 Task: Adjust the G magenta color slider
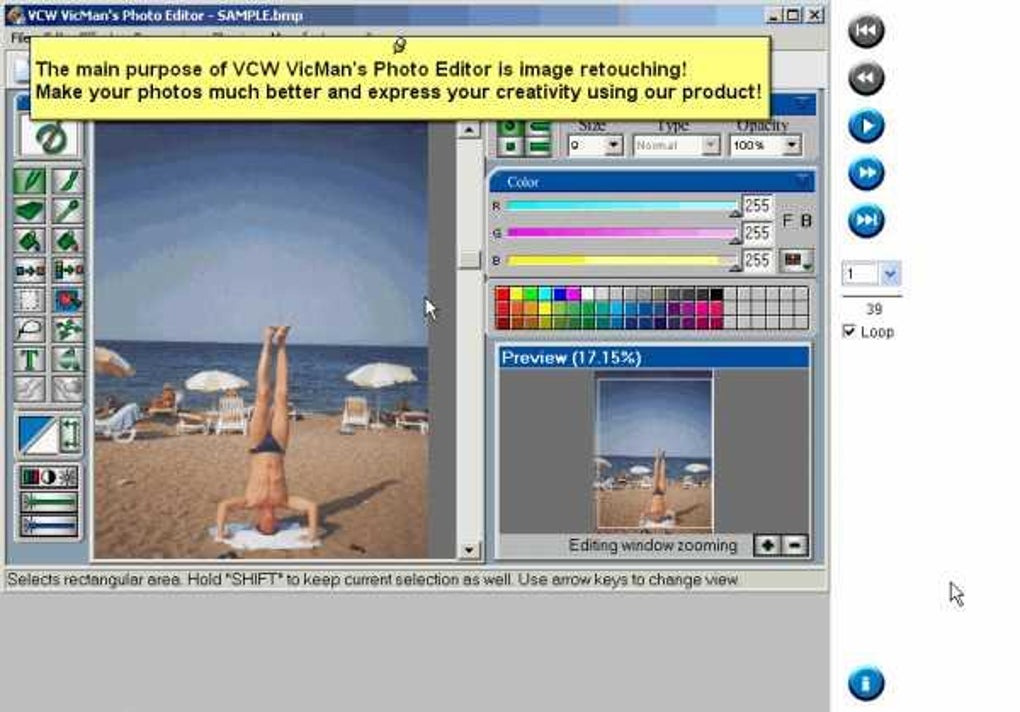[623, 233]
